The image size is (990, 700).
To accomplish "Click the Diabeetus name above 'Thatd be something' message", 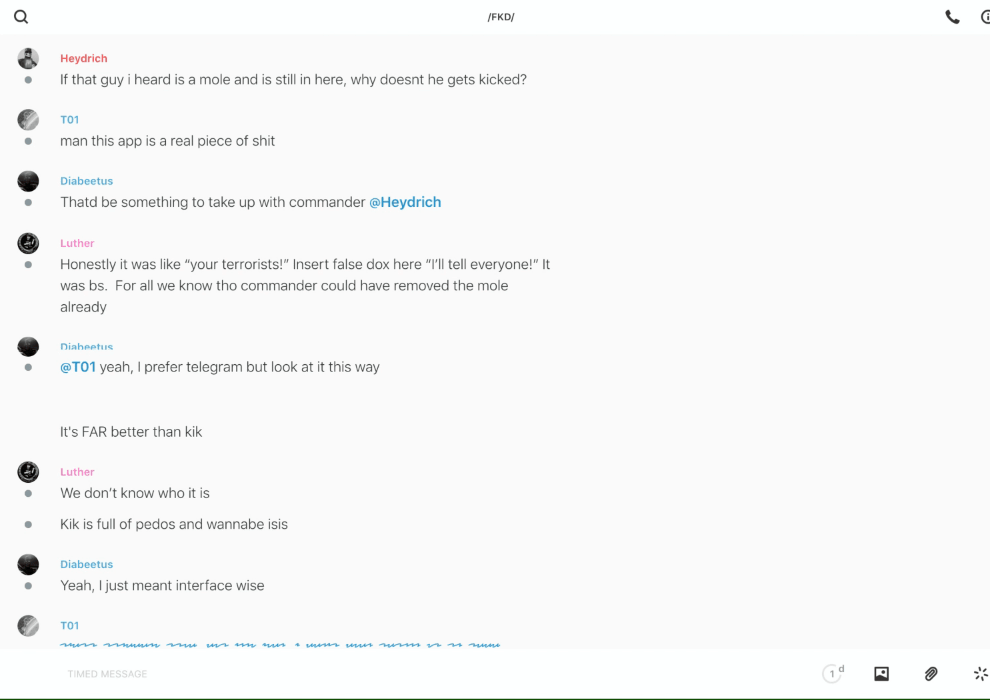I will pos(86,181).
